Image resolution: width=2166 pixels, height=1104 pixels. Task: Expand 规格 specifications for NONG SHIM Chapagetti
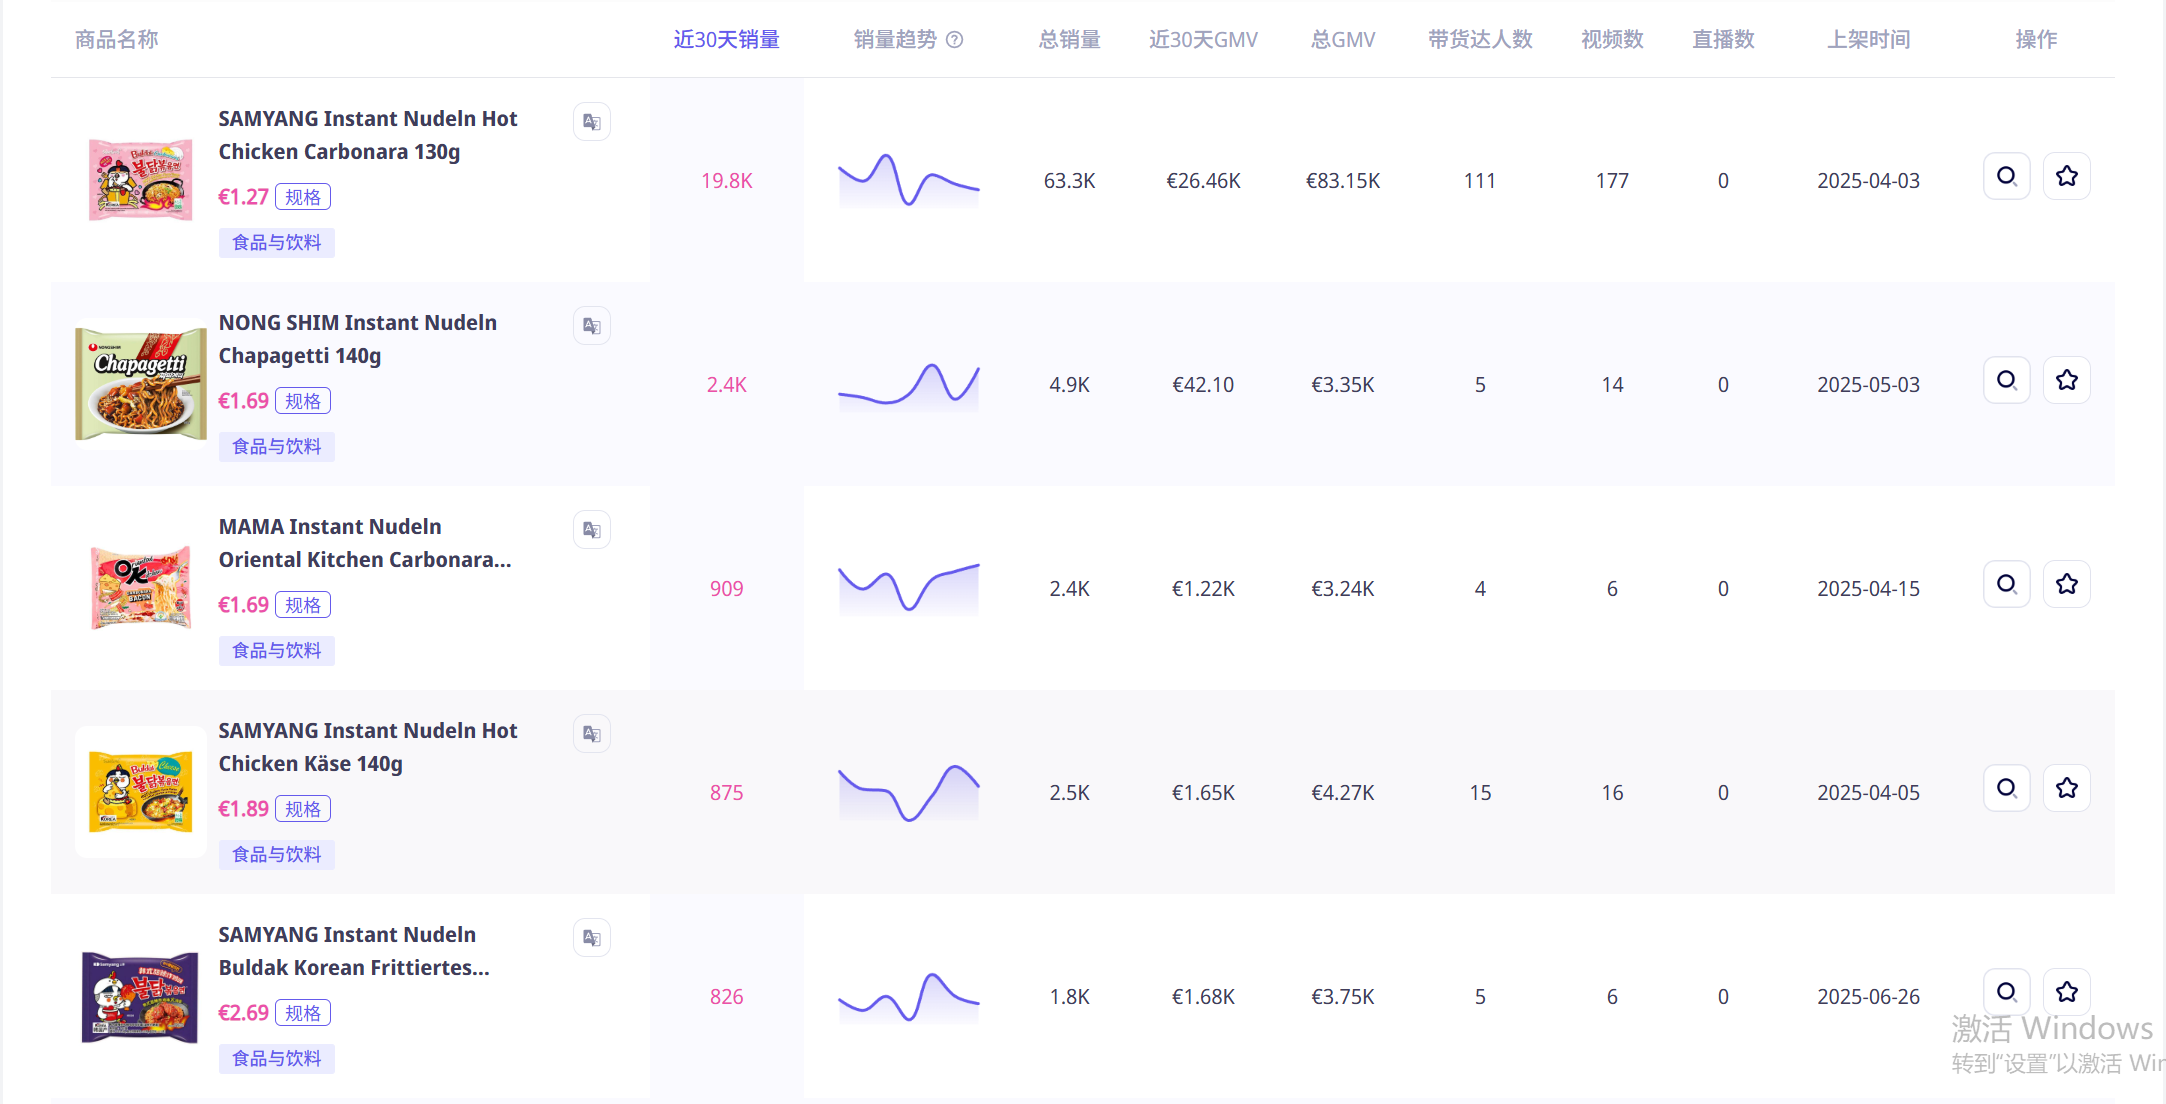(x=303, y=400)
